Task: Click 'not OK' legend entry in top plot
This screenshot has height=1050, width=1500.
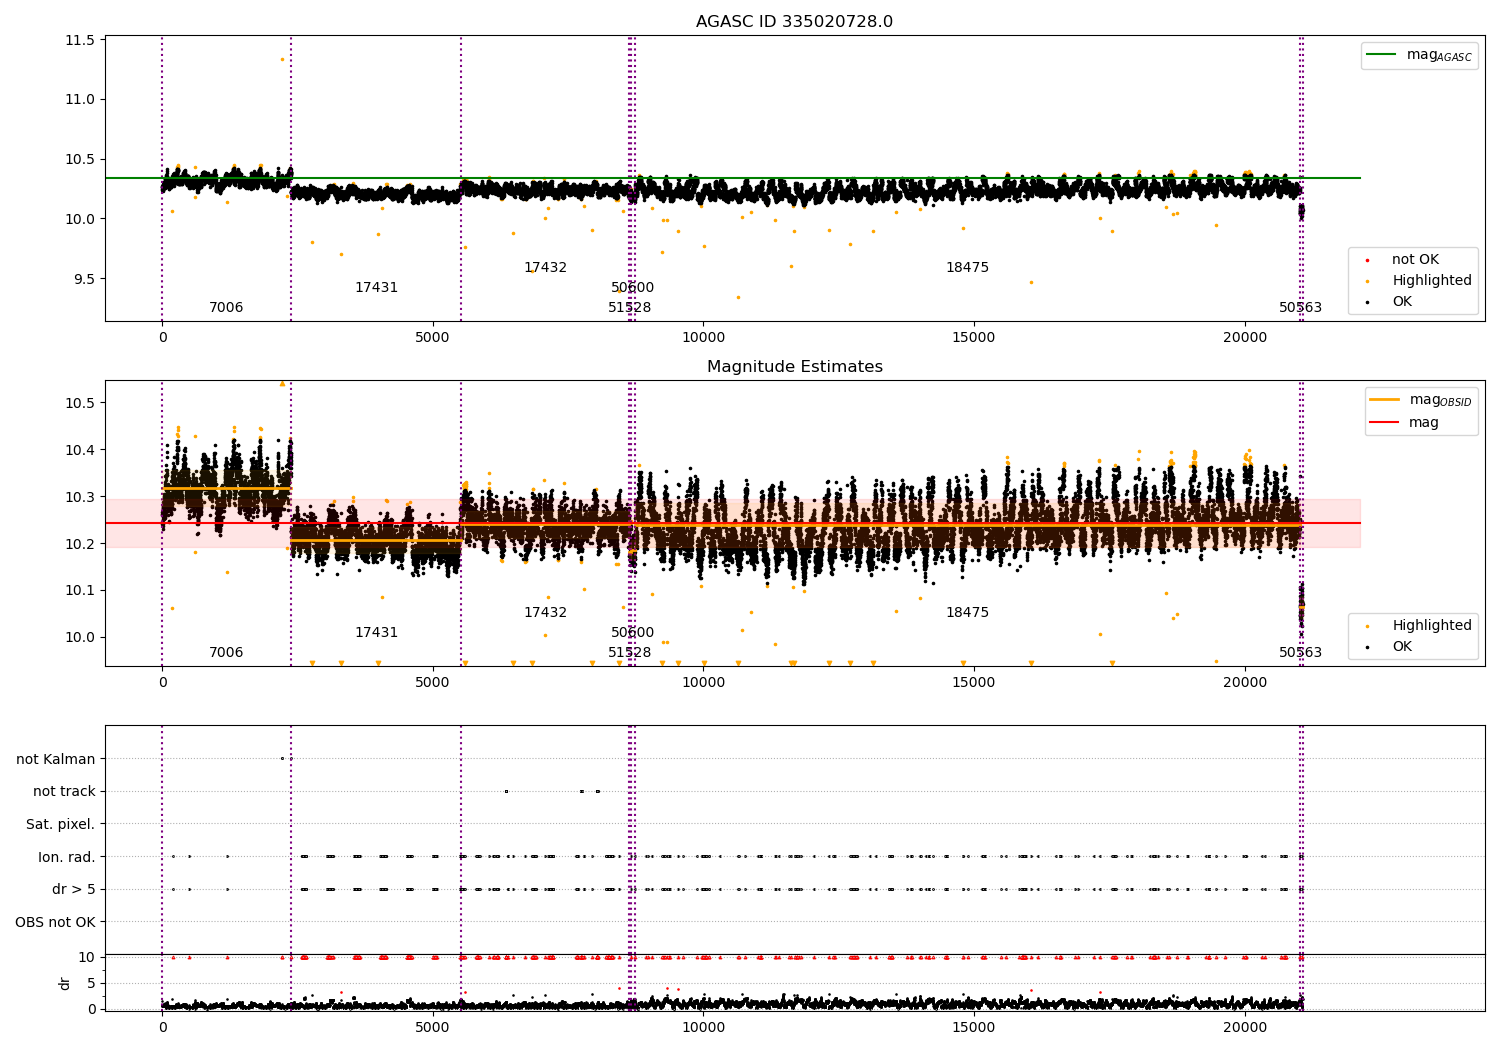Action: (x=1404, y=260)
